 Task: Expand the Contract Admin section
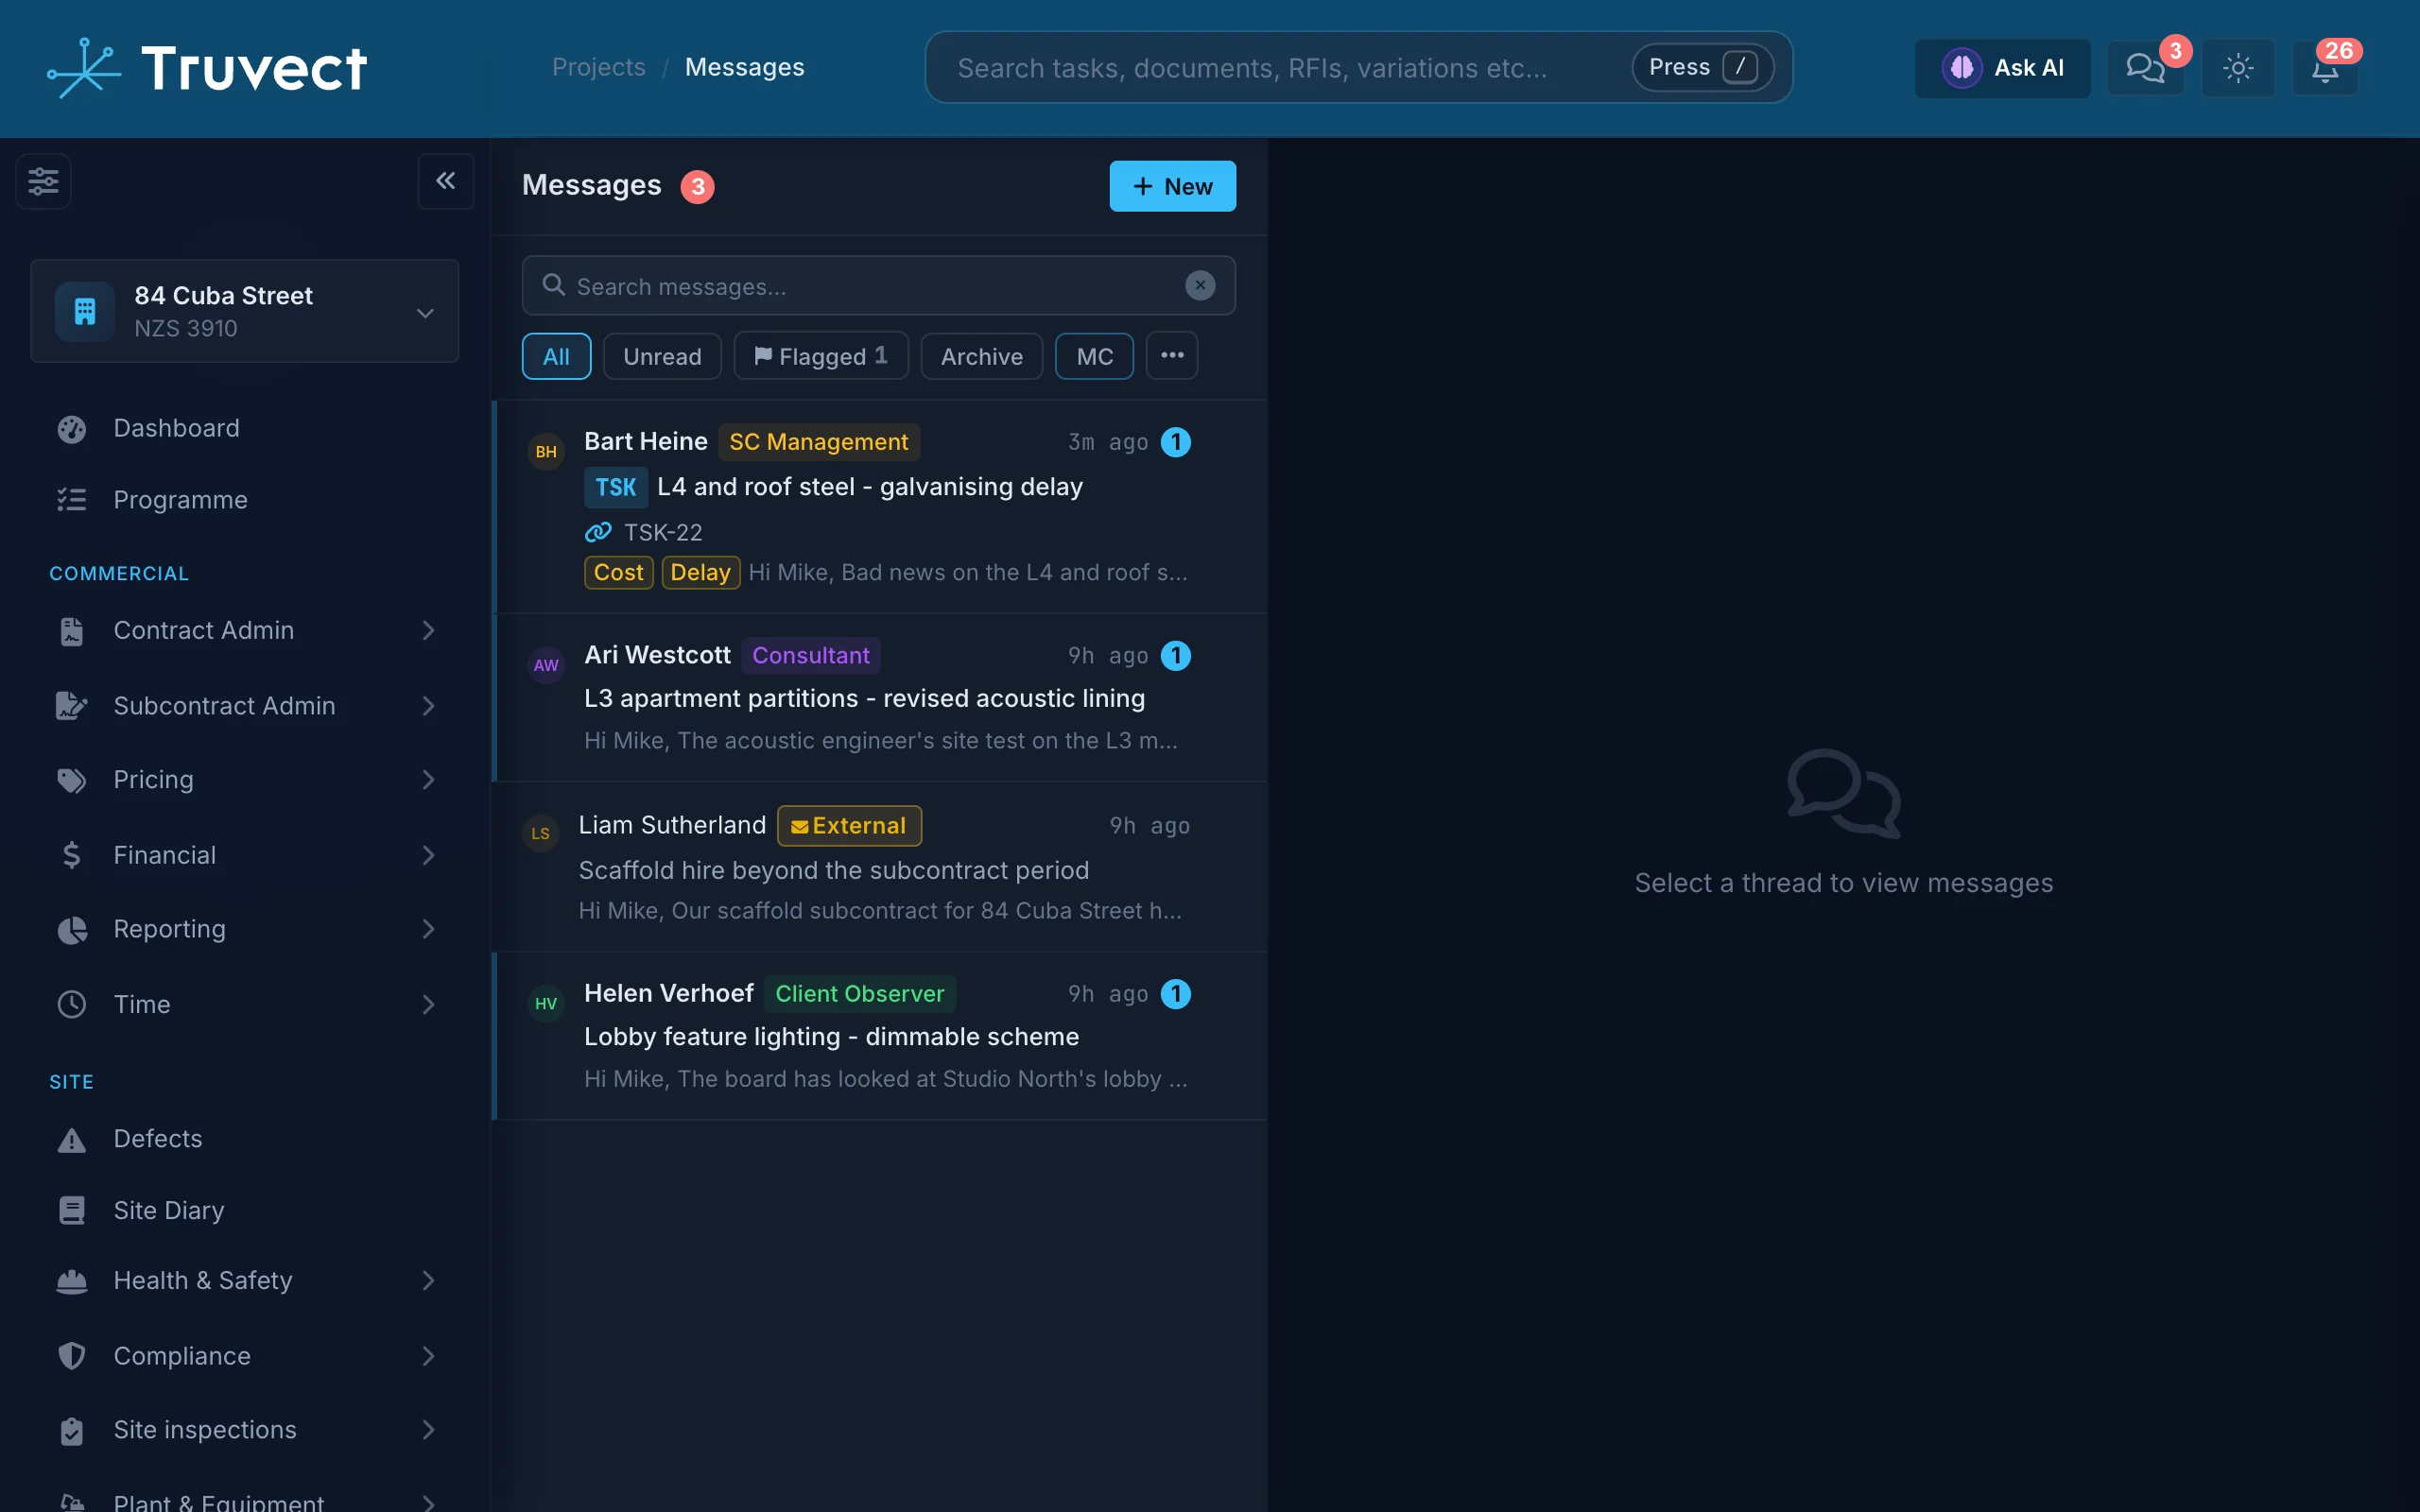(x=245, y=631)
